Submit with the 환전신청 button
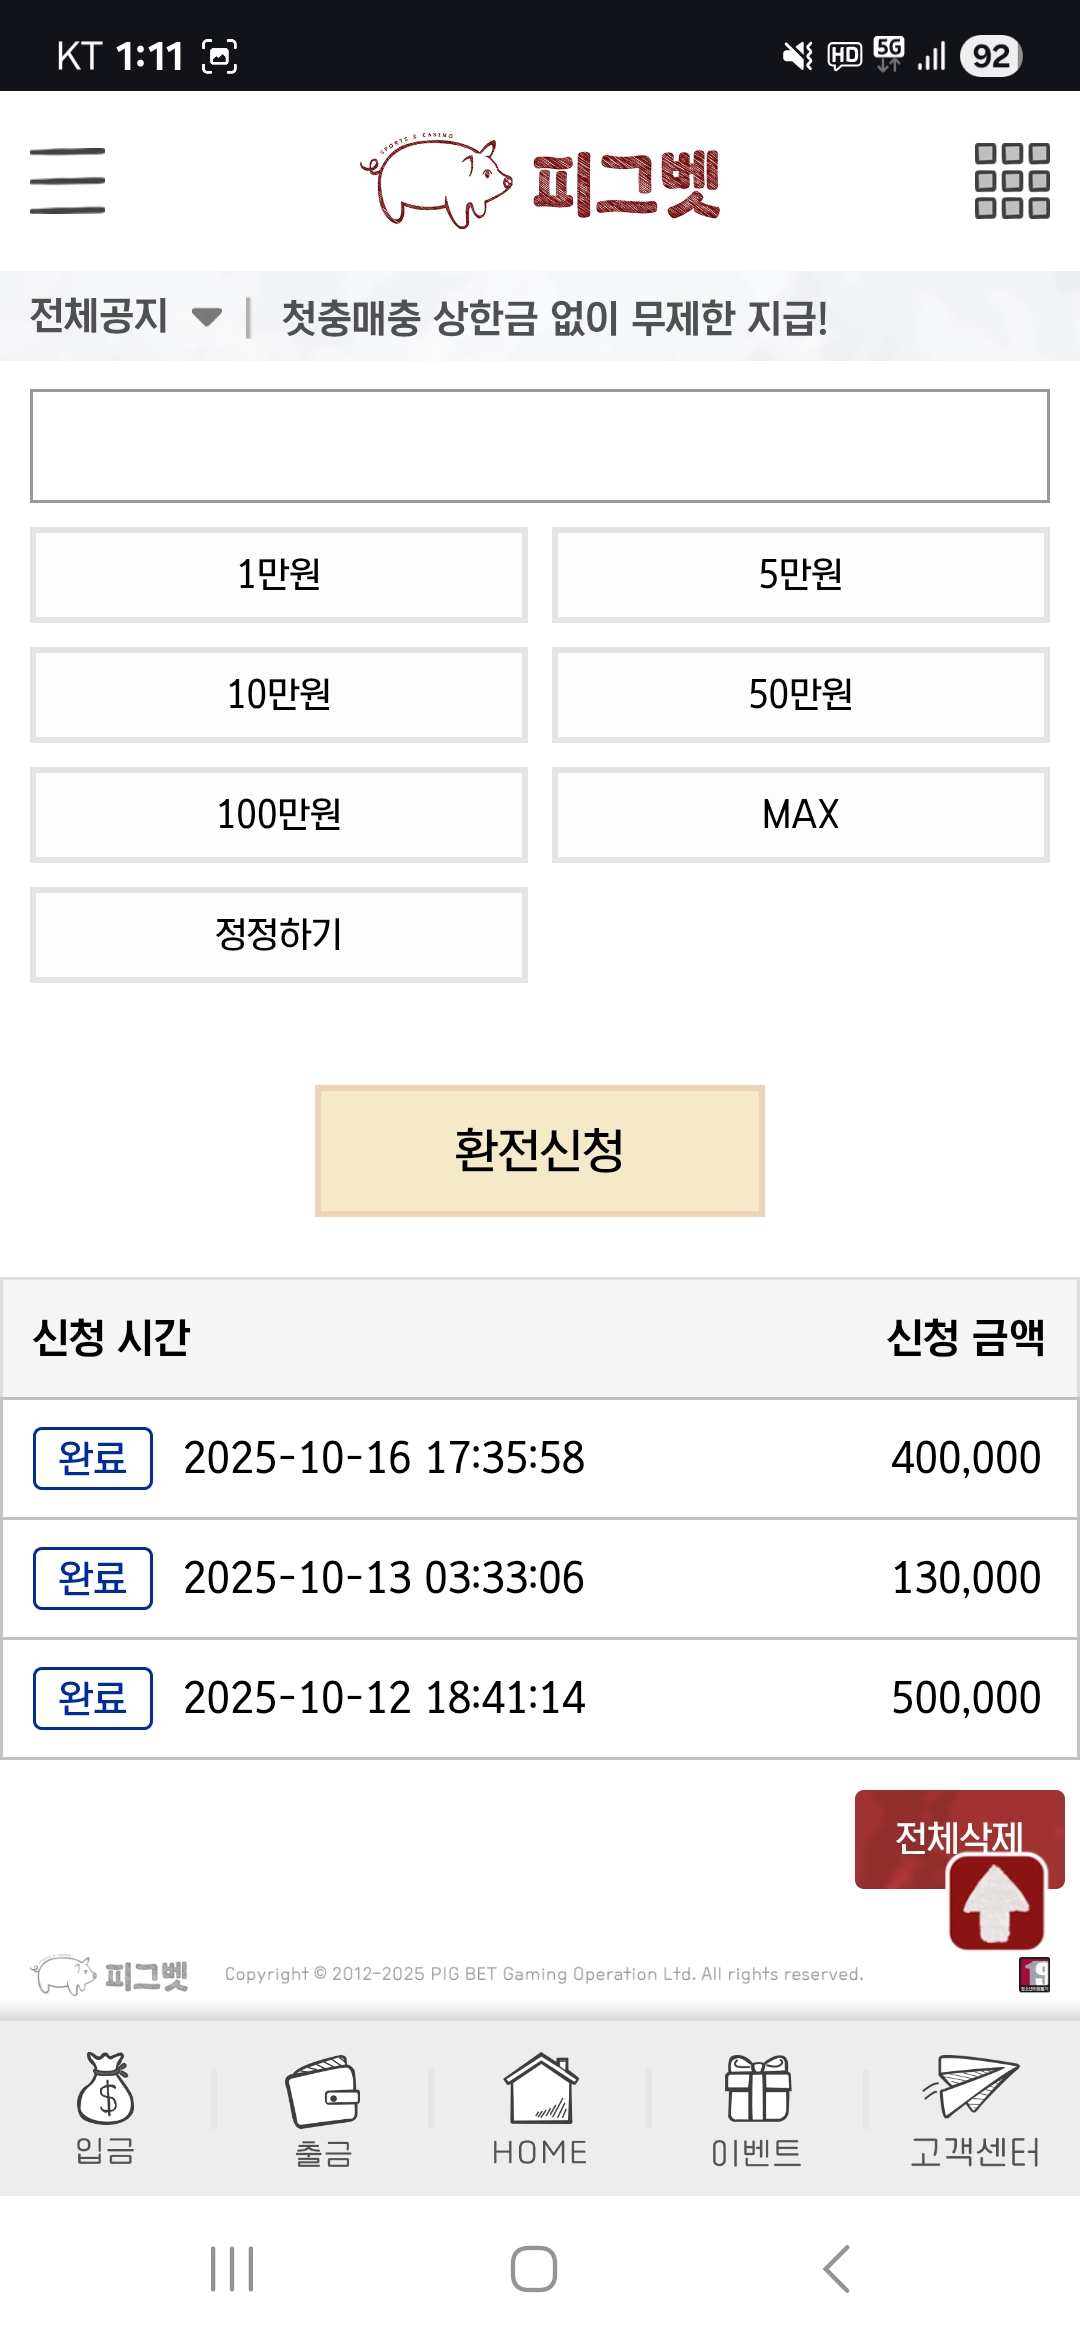The width and height of the screenshot is (1080, 2340). tap(540, 1151)
